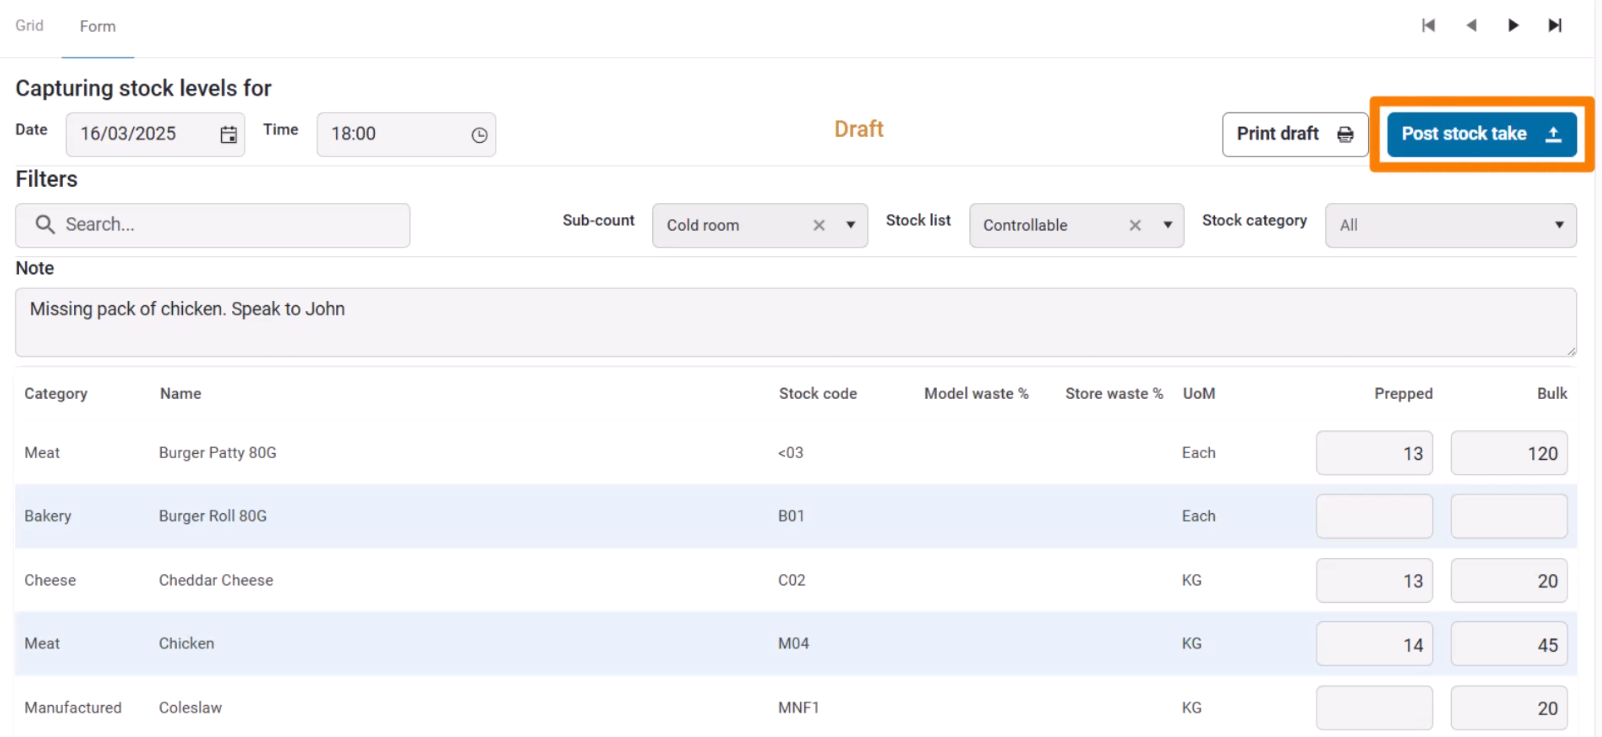The image size is (1602, 737).
Task: Click the Cheese category cell
Action: tap(50, 580)
